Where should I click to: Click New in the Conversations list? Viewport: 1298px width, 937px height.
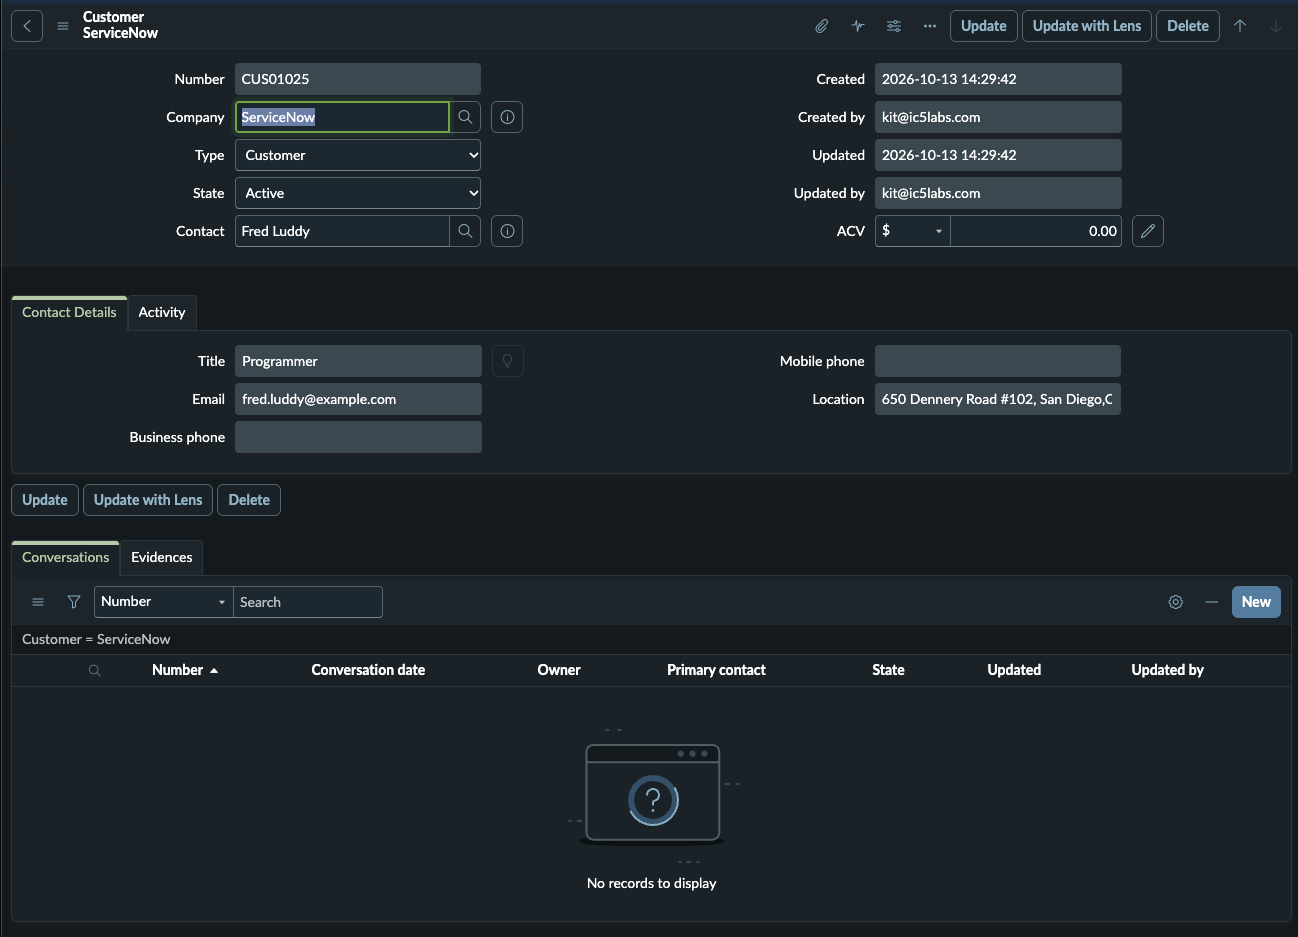1256,602
